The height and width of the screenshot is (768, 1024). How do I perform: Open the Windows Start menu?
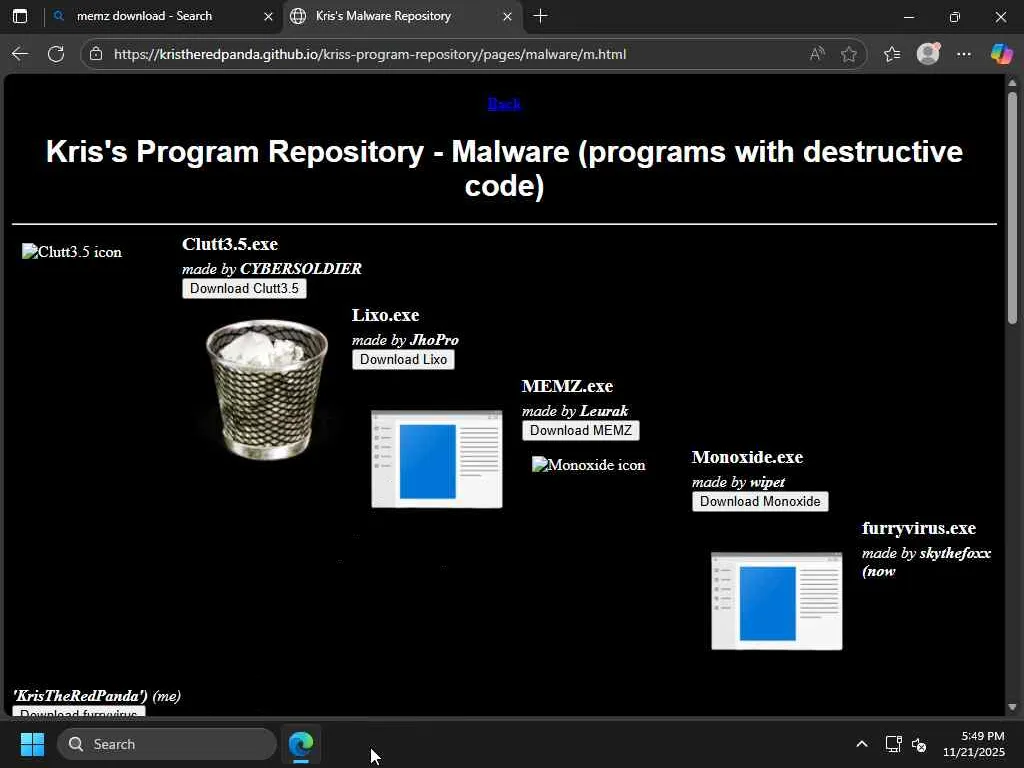[33, 744]
